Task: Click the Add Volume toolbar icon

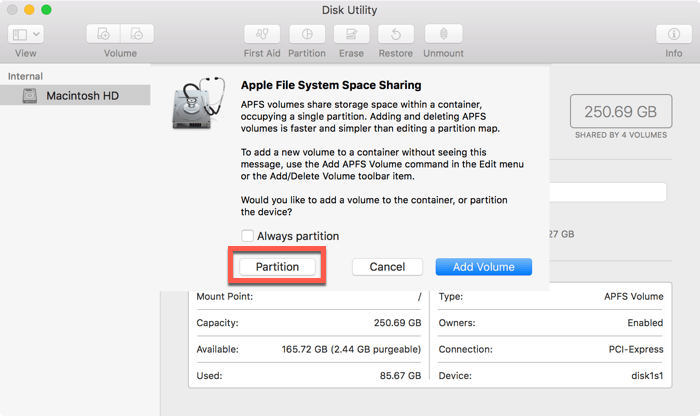Action: pyautogui.click(x=103, y=34)
